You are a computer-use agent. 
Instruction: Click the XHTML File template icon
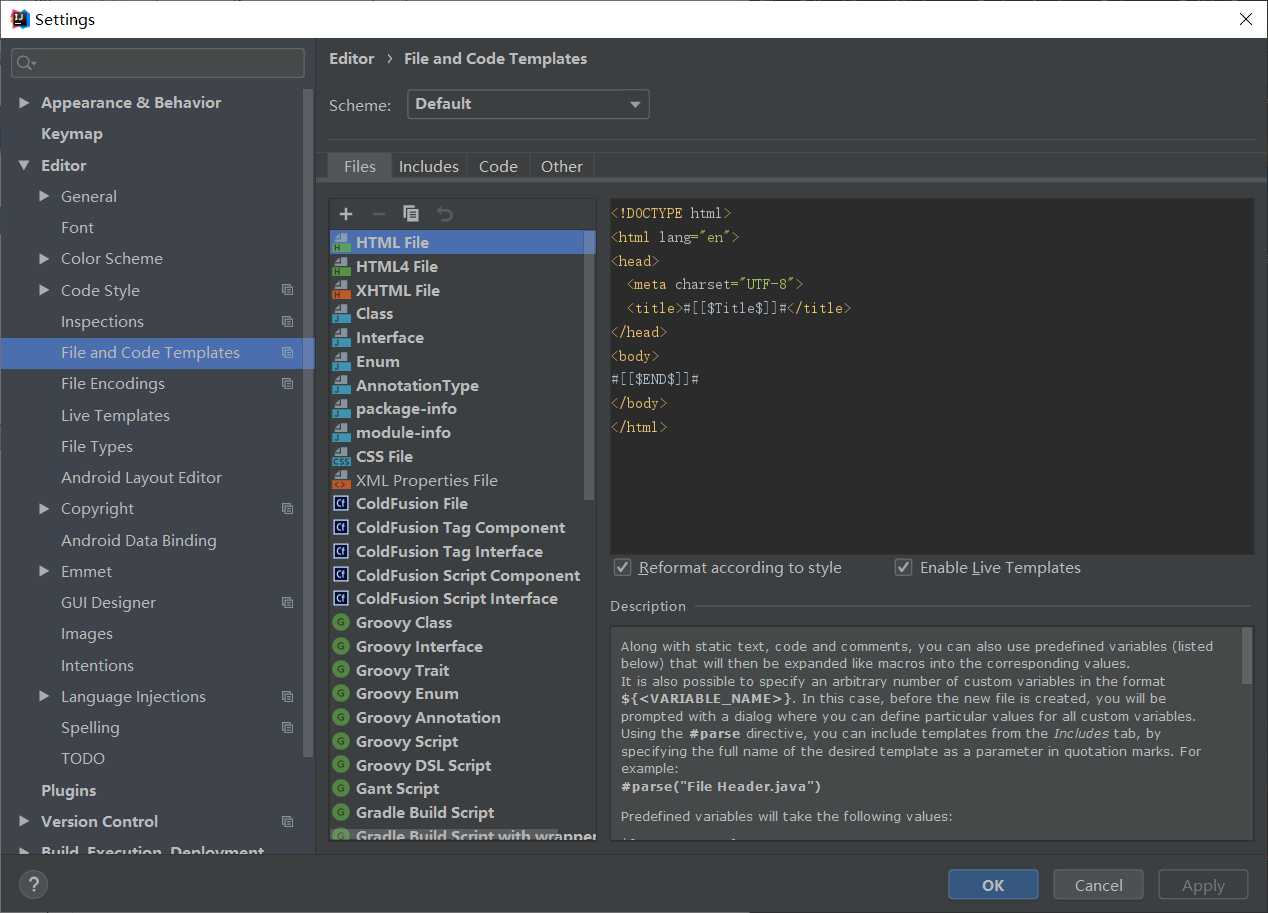[x=341, y=291]
